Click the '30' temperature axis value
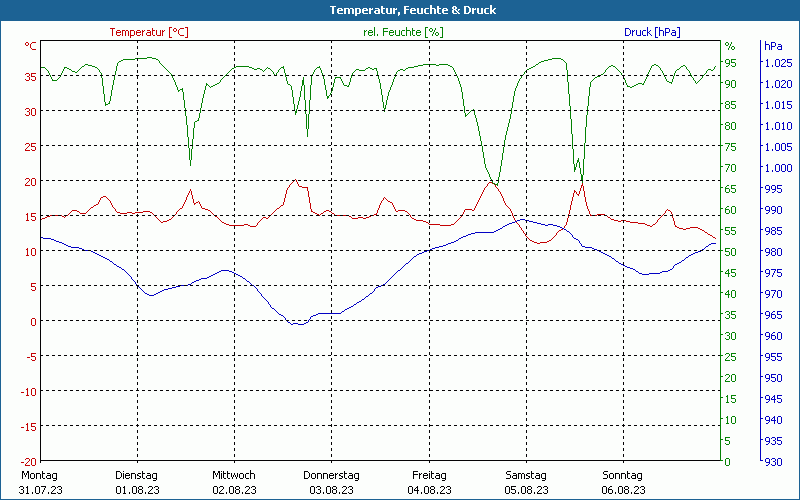Screen dimensions: 800x500 click(31, 112)
